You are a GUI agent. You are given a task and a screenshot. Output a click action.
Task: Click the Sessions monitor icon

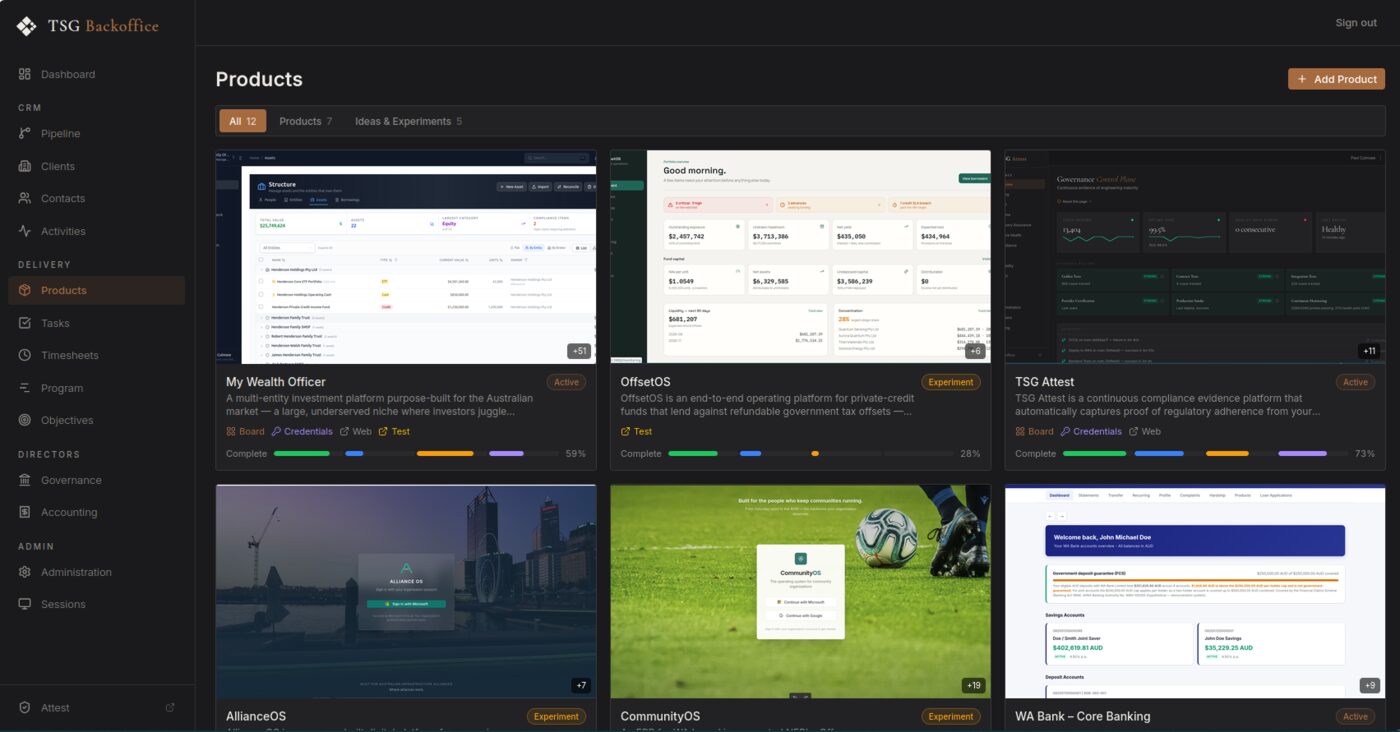coord(25,604)
